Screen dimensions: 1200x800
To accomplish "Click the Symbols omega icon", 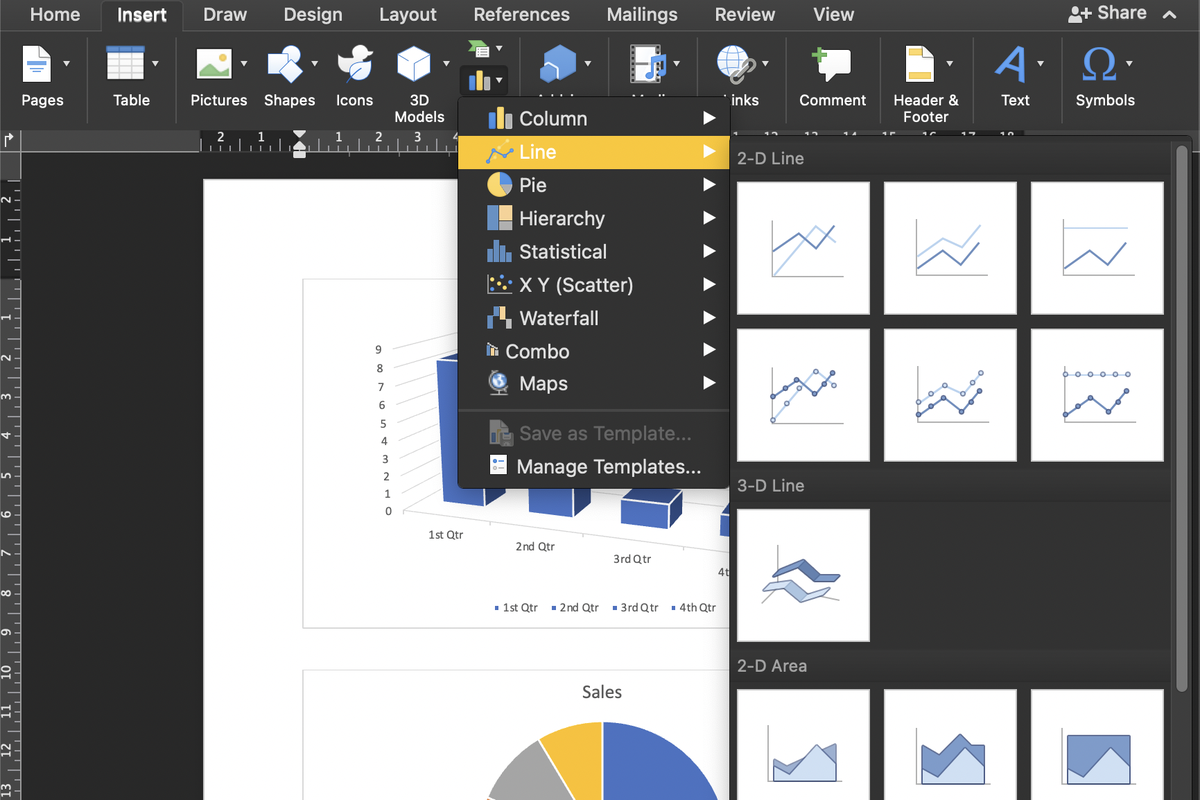I will [x=1098, y=65].
